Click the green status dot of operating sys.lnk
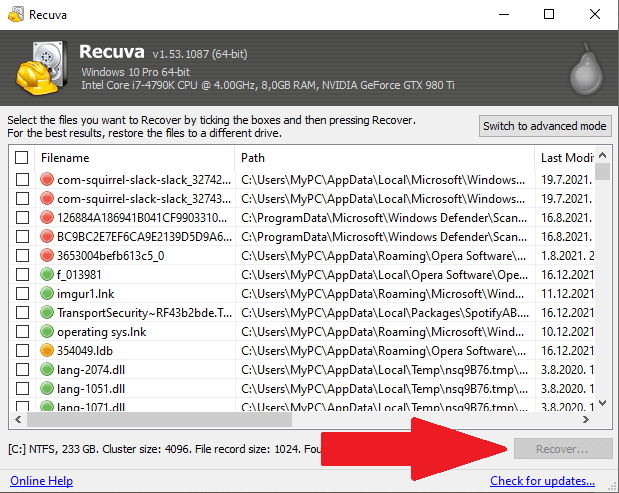The height and width of the screenshot is (493, 619). point(47,331)
